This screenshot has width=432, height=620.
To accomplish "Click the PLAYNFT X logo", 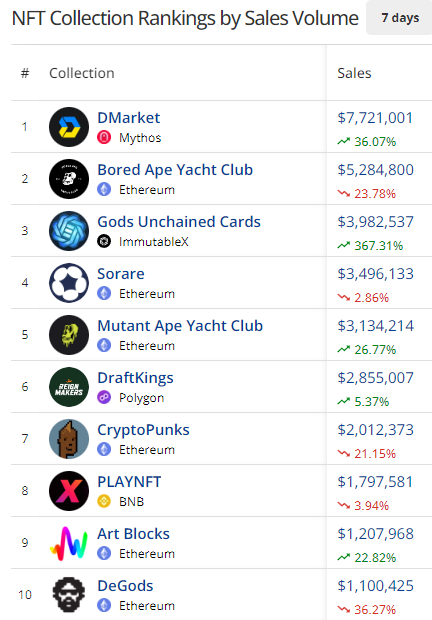I will [x=69, y=491].
